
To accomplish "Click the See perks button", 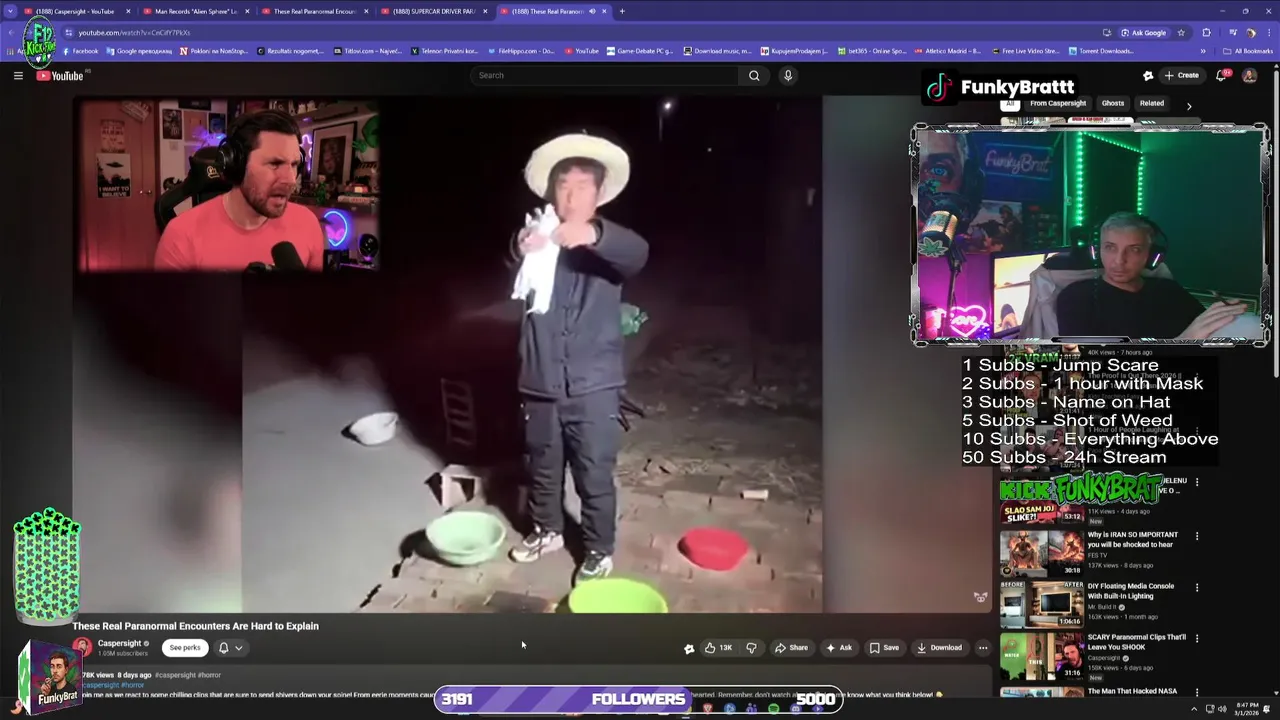I will pos(185,648).
